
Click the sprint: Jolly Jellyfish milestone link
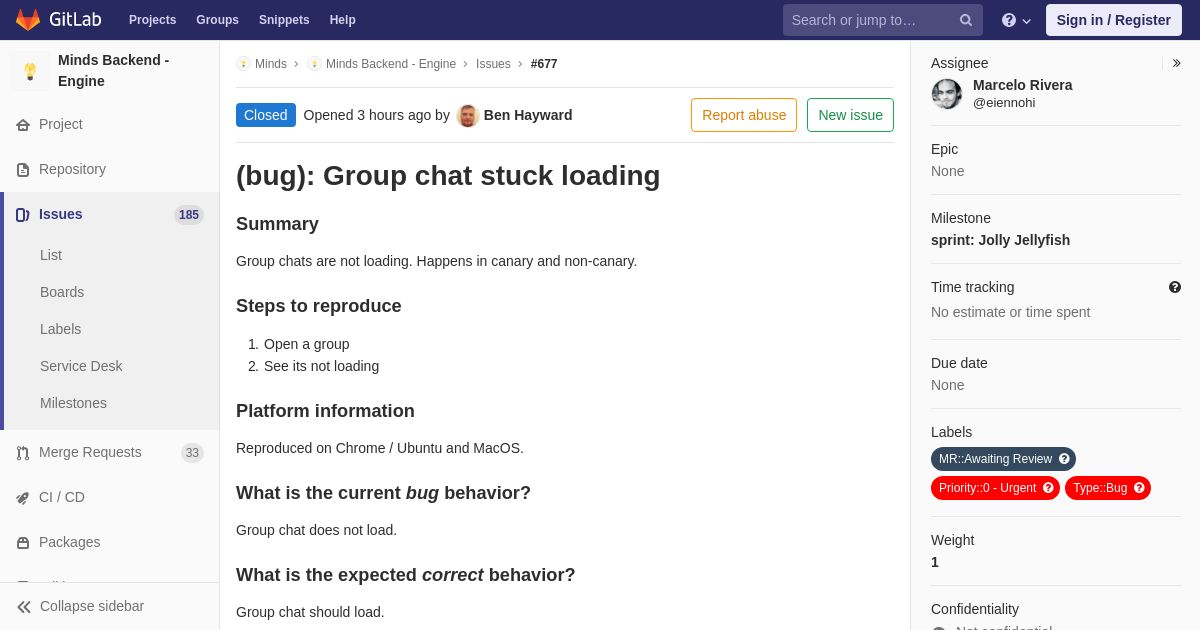pyautogui.click(x=1000, y=241)
